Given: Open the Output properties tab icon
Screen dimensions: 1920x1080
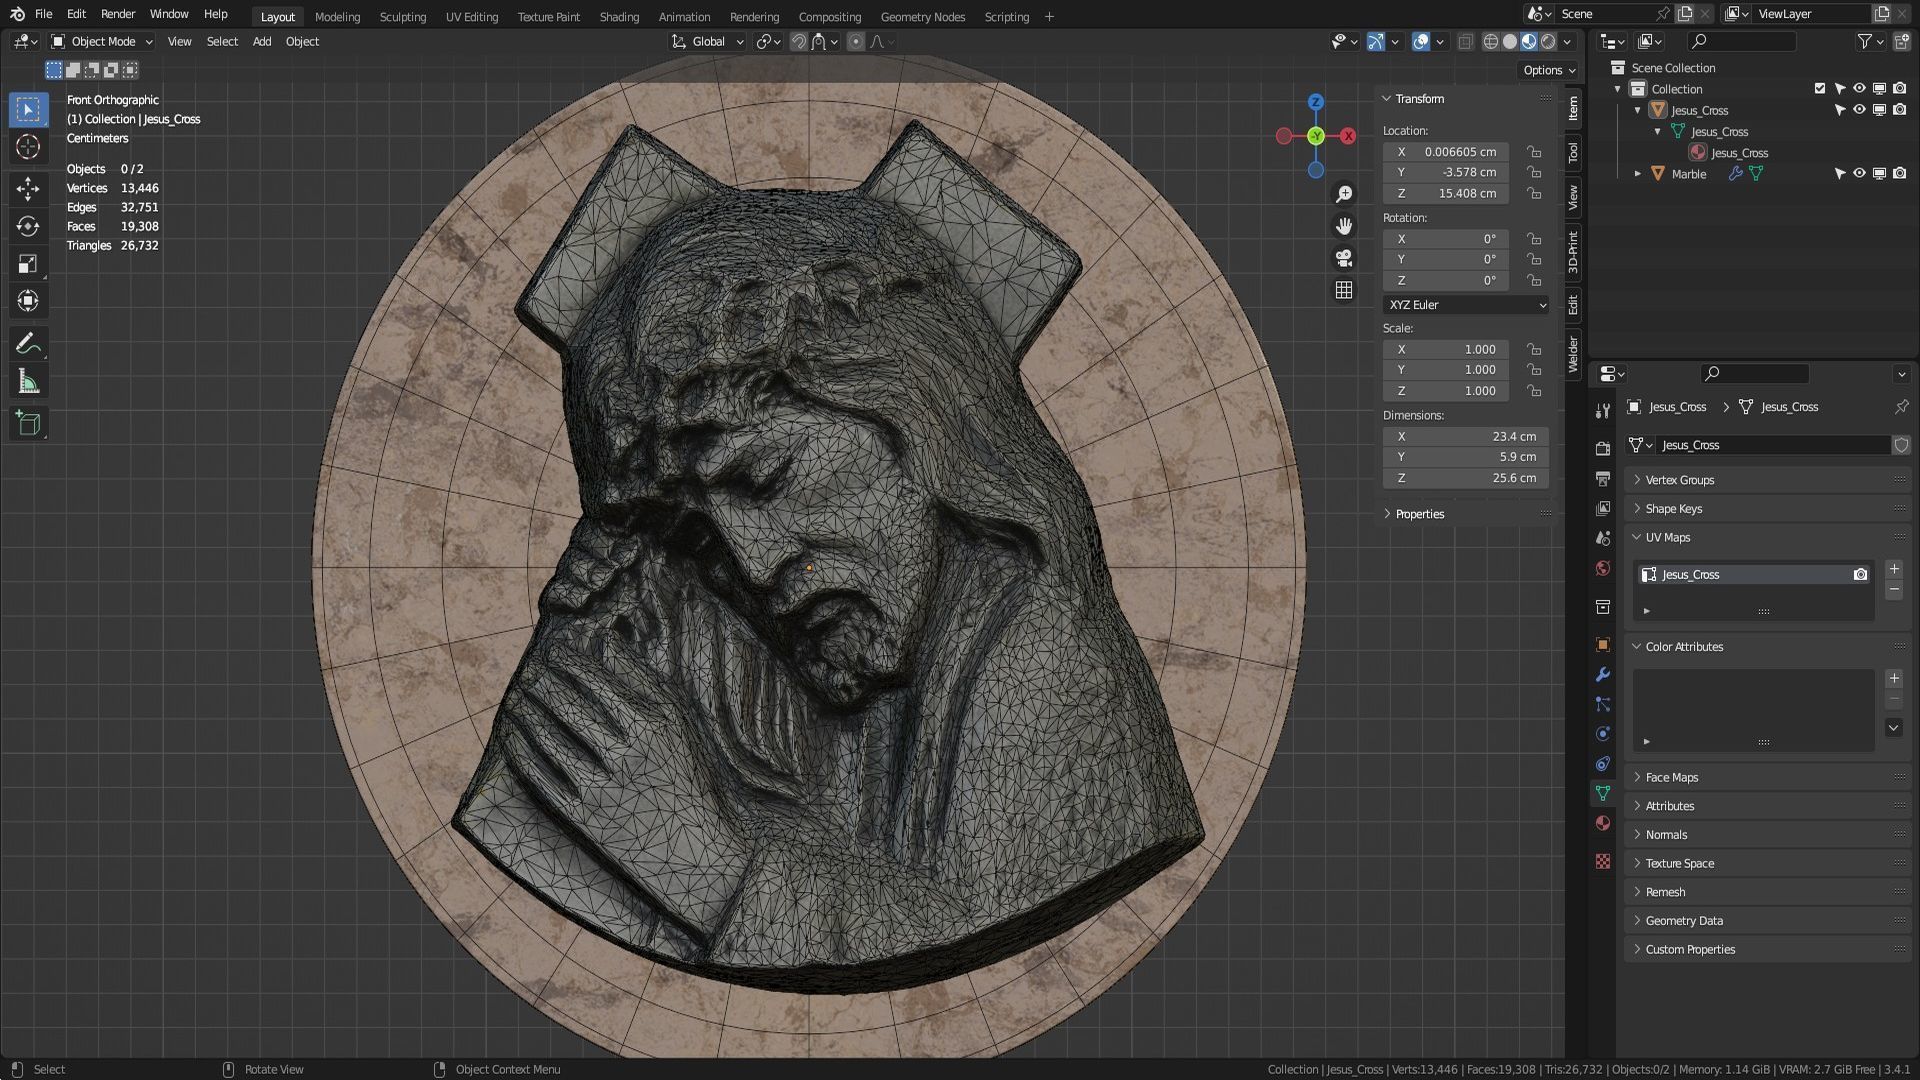Looking at the screenshot, I should point(1603,478).
